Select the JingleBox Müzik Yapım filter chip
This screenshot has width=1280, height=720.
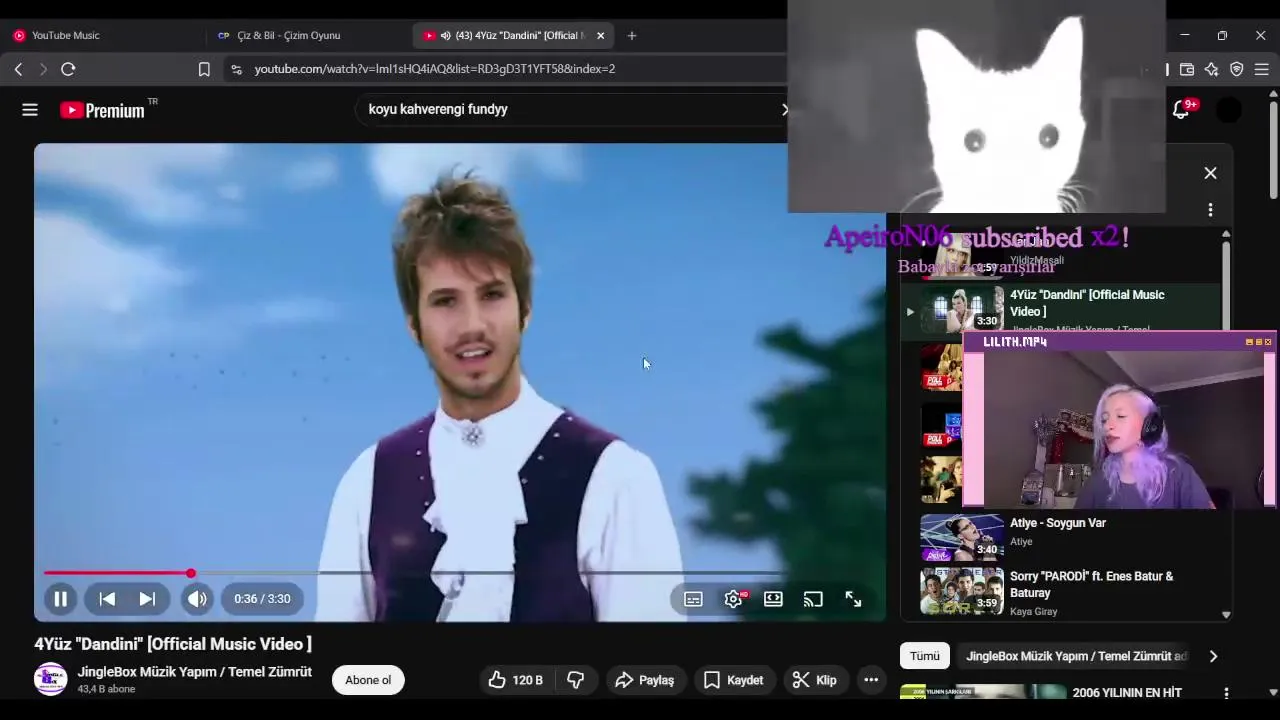pyautogui.click(x=1076, y=656)
